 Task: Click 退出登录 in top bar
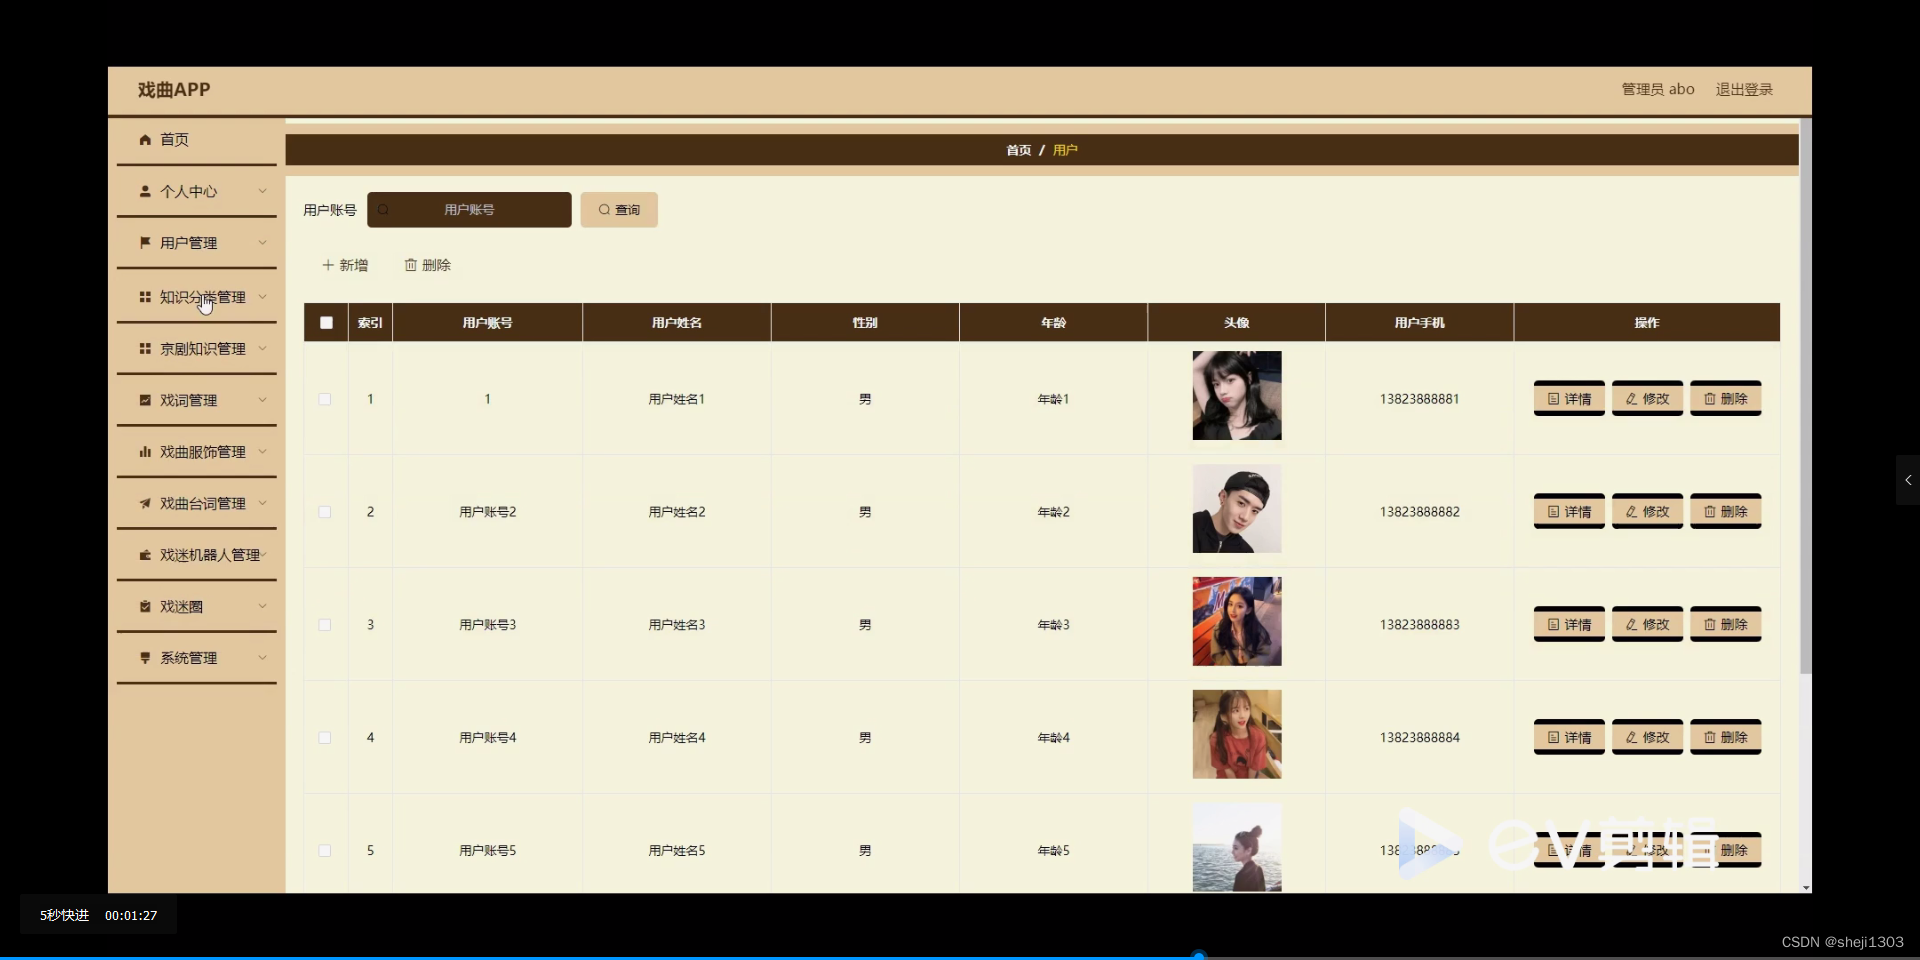(x=1744, y=89)
